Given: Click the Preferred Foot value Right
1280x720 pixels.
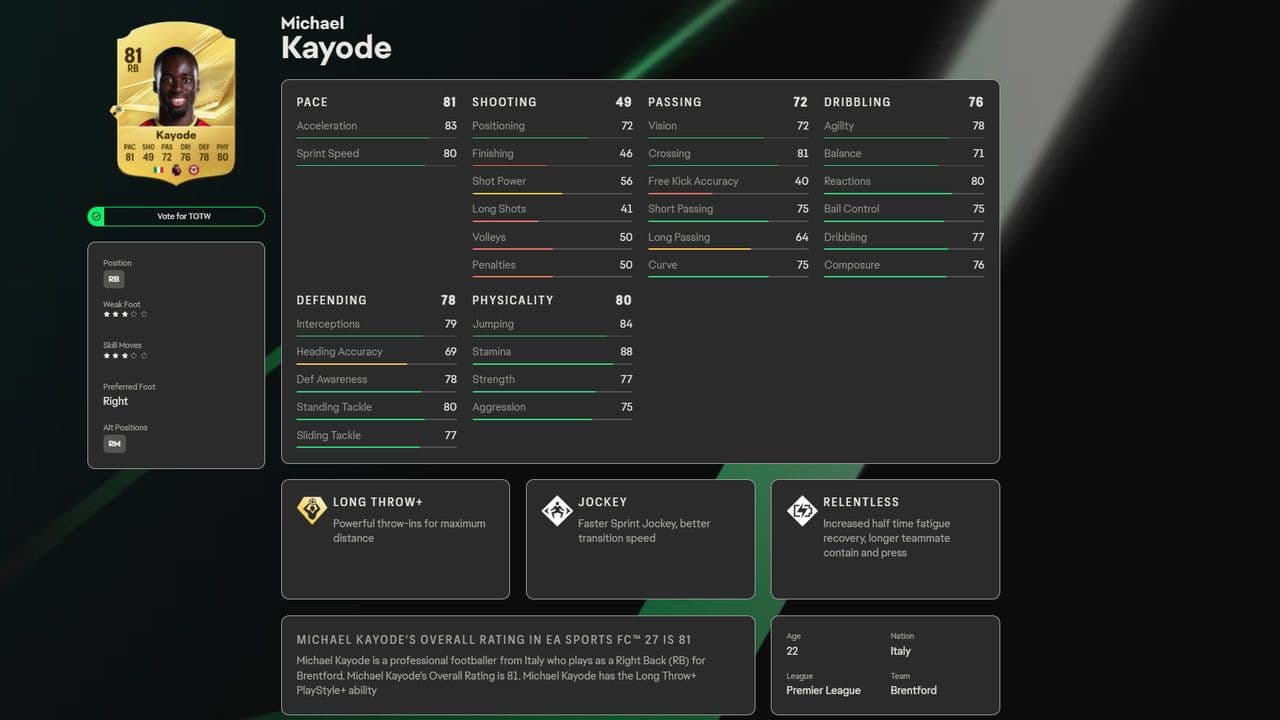Looking at the screenshot, I should click(115, 401).
